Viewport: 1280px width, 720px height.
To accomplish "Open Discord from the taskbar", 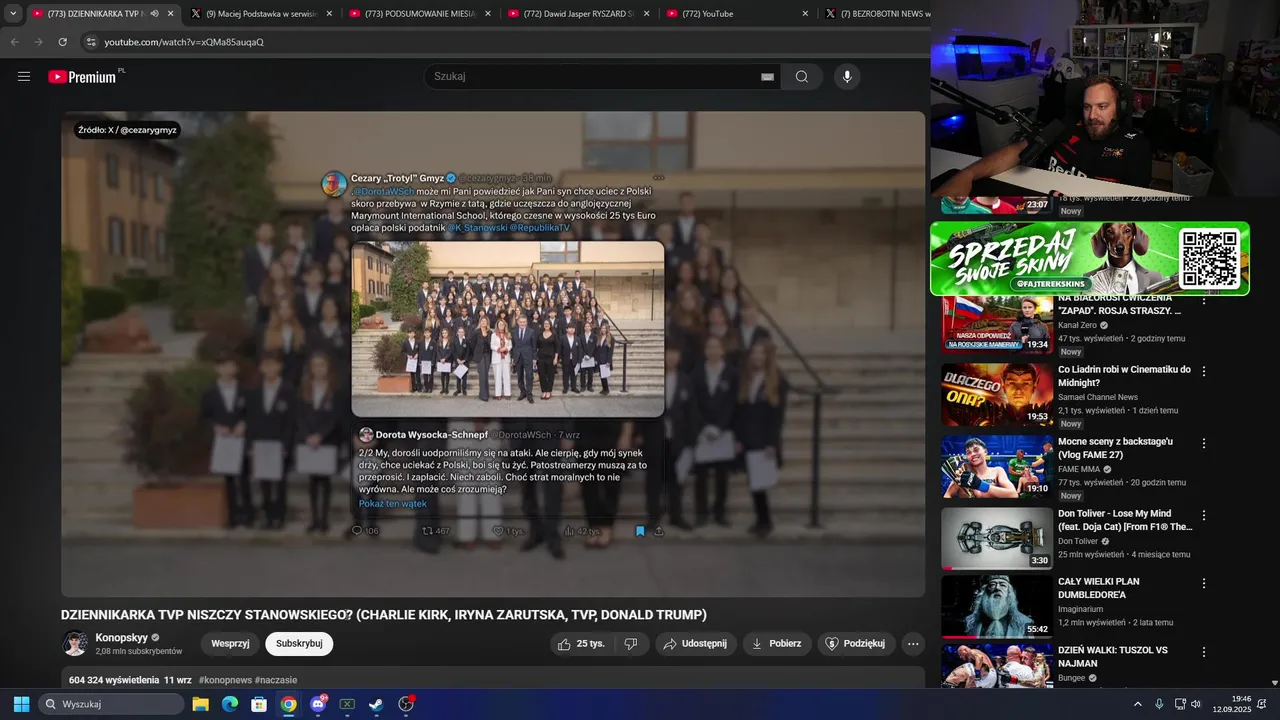I will coord(318,704).
